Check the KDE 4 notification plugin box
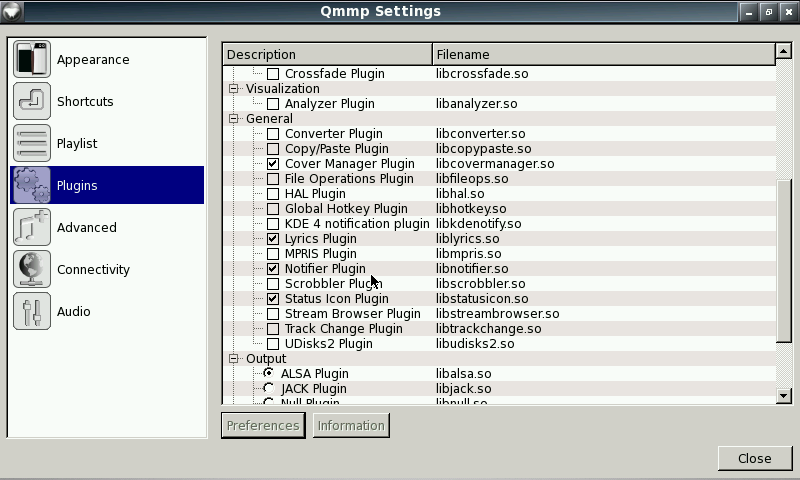This screenshot has height=480, width=800. [x=273, y=224]
